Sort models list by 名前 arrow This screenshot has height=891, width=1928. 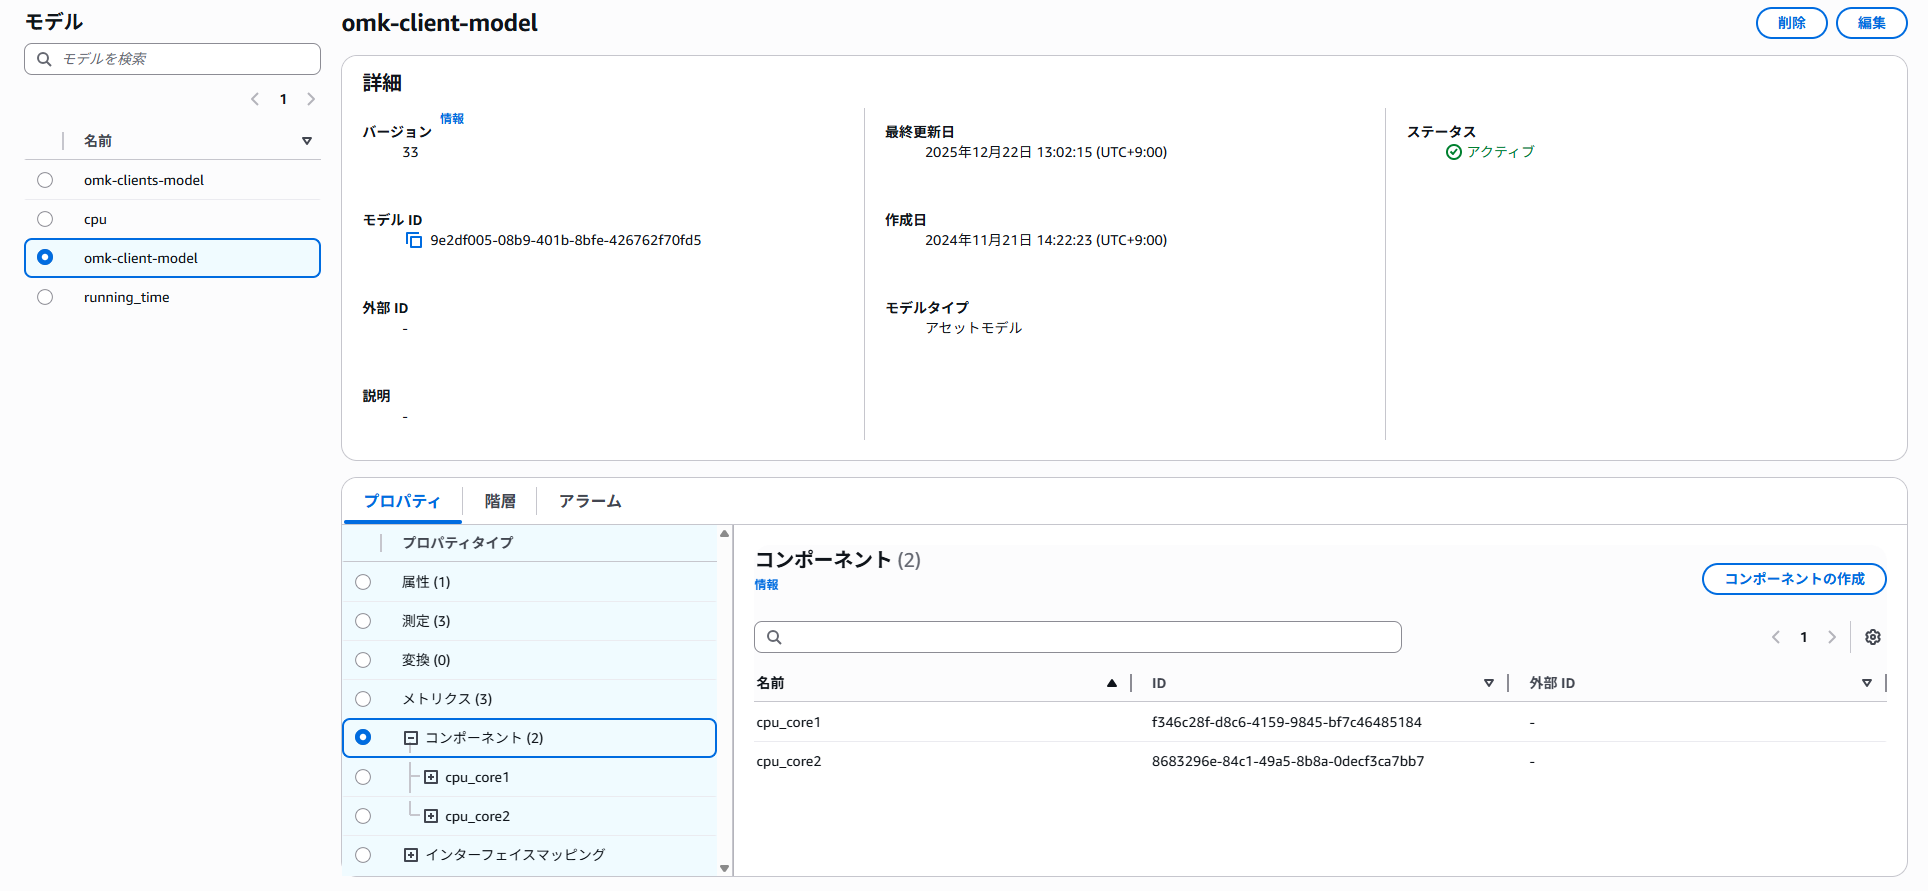307,141
